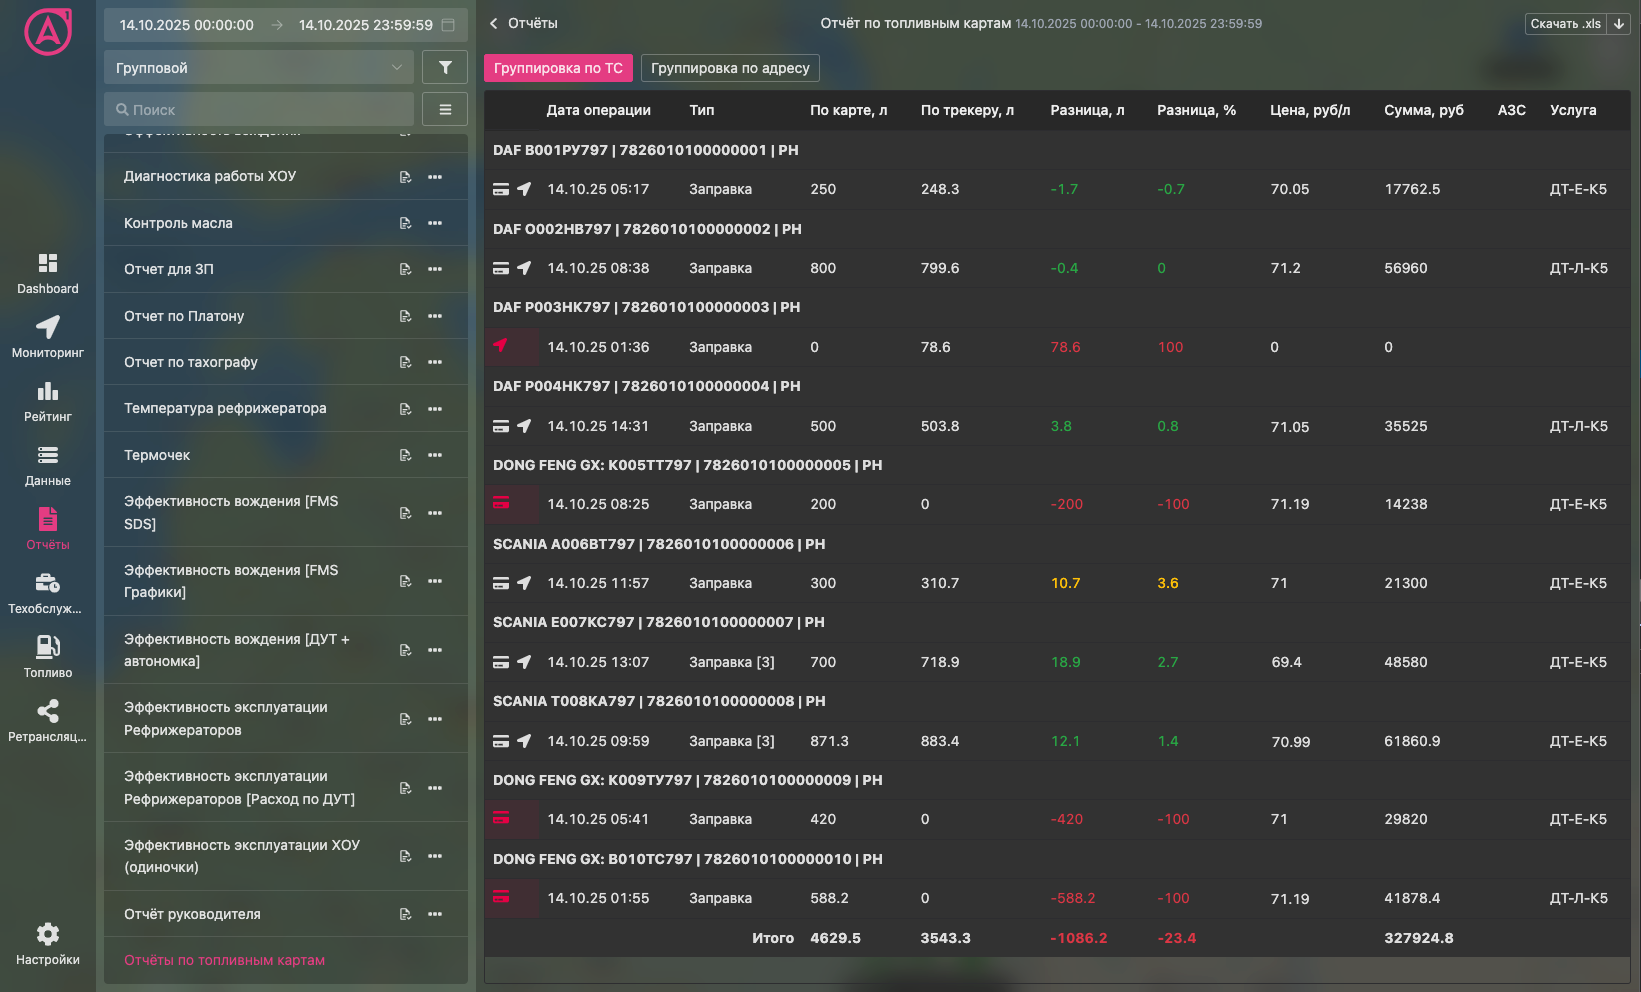The height and width of the screenshot is (992, 1641).
Task: Go to the Рейтинг section
Action: point(47,401)
